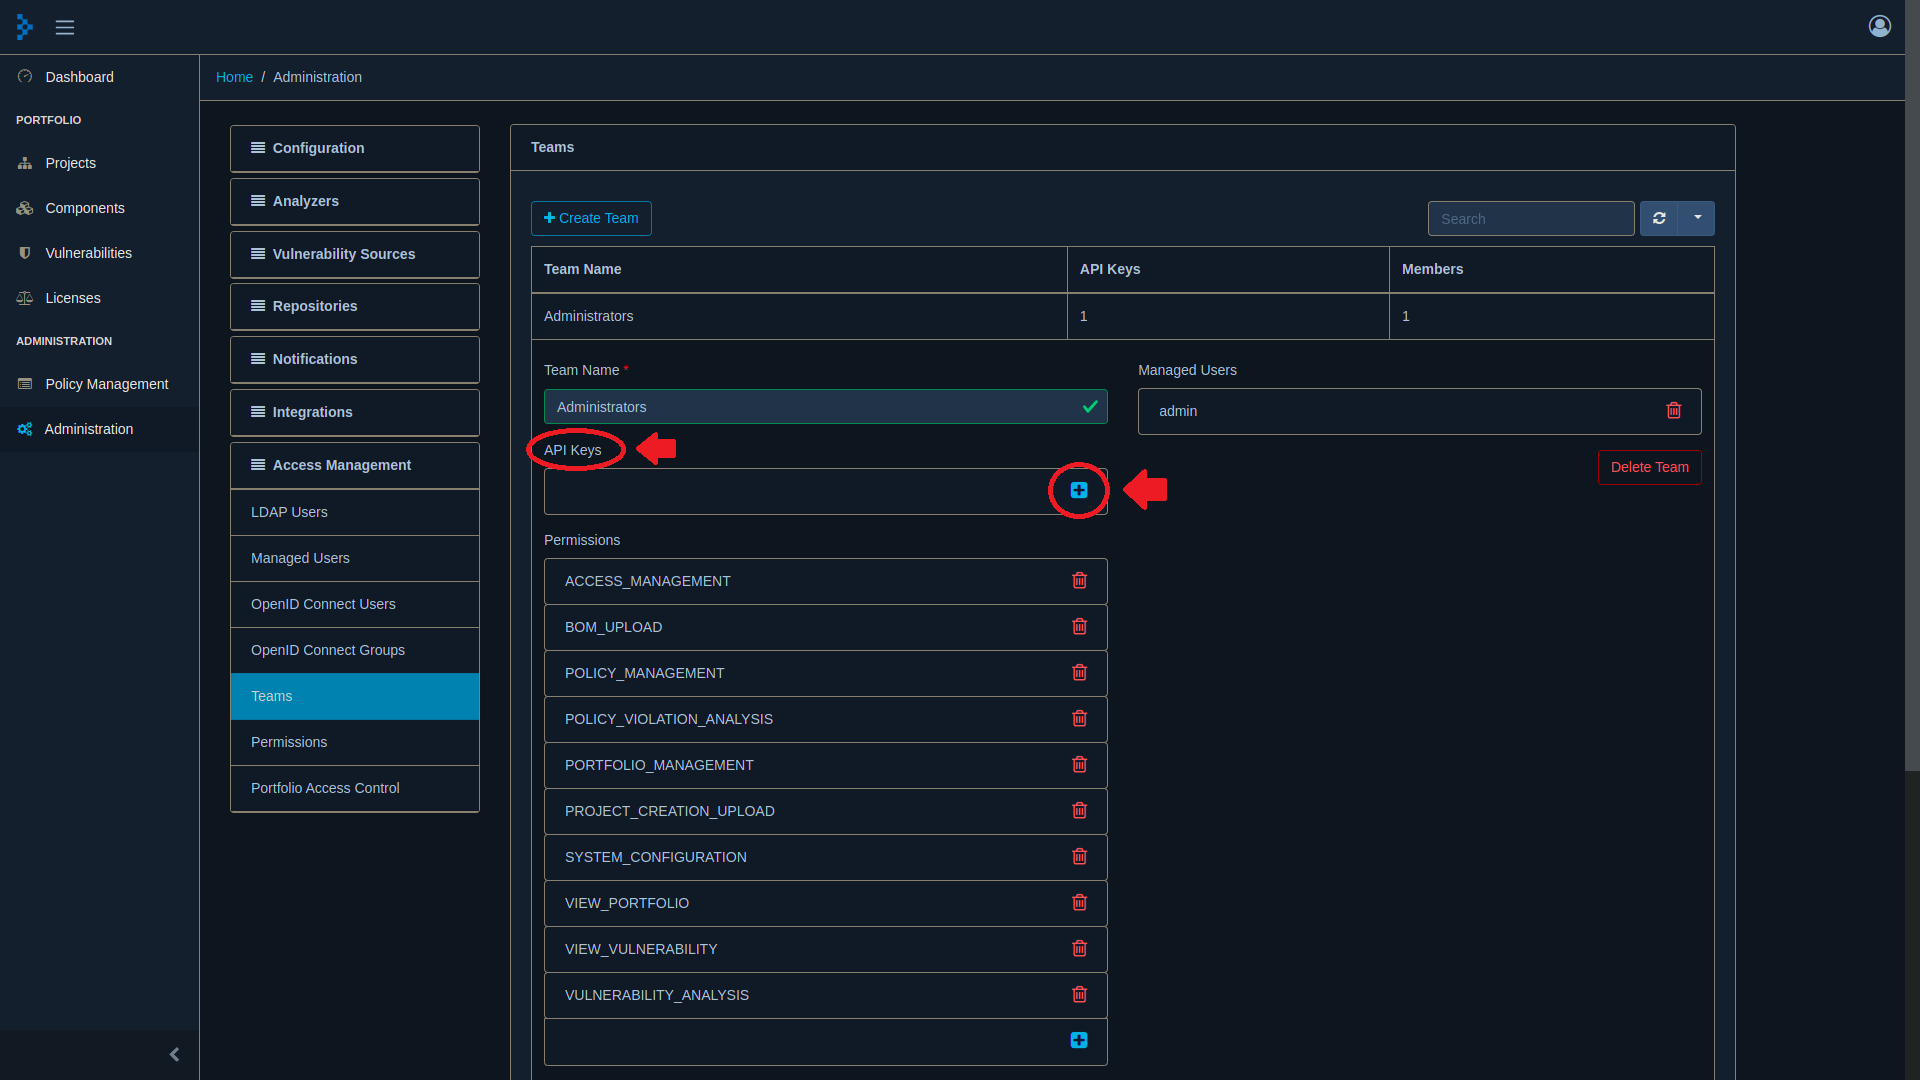Viewport: 1920px width, 1080px height.
Task: Expand the Vulnerability Sources section
Action: [355, 254]
